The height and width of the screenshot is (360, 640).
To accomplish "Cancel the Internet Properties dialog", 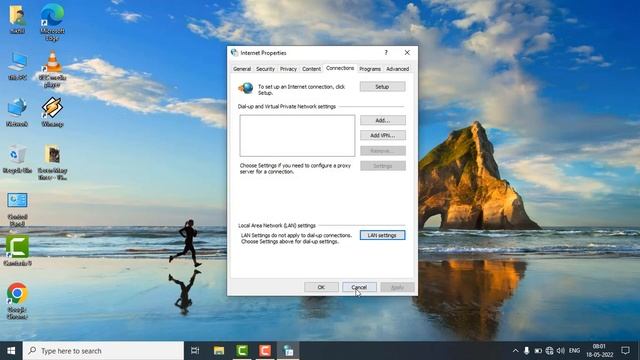I will click(359, 287).
